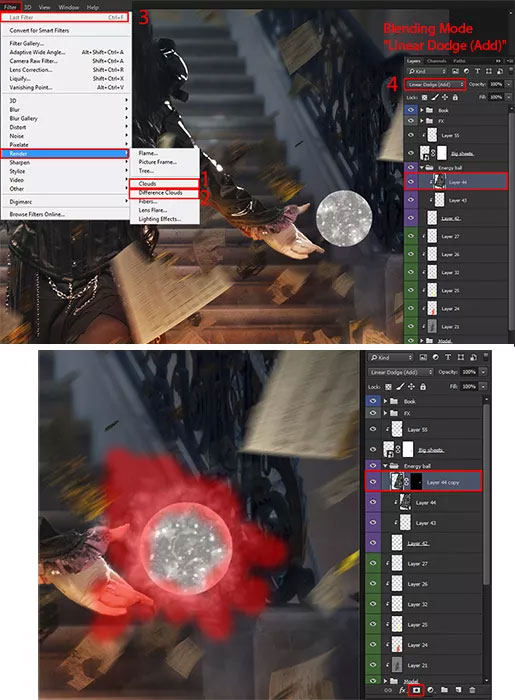Switch to the Paths tab

click(x=459, y=61)
